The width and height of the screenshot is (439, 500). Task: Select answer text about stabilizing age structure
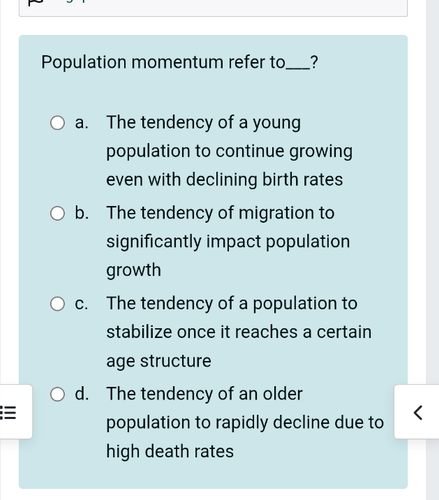click(x=239, y=332)
